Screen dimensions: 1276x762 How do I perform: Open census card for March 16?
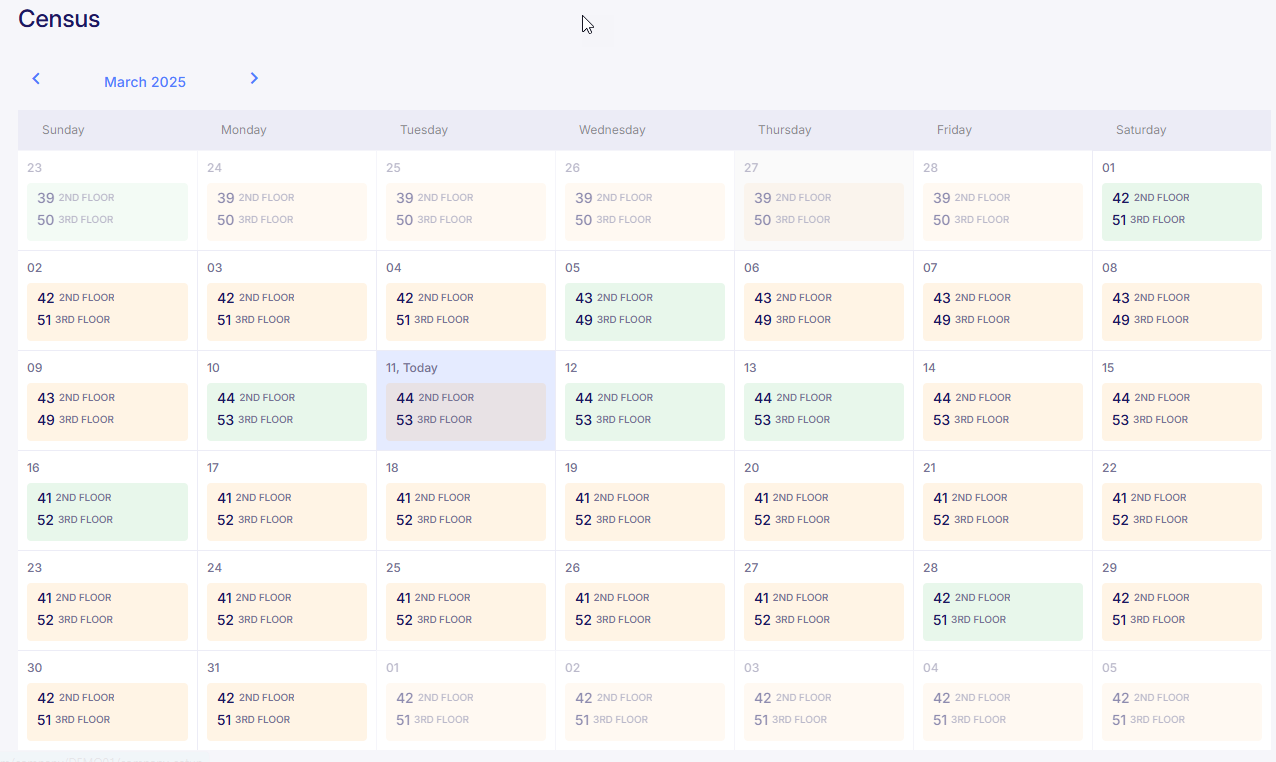pyautogui.click(x=107, y=512)
